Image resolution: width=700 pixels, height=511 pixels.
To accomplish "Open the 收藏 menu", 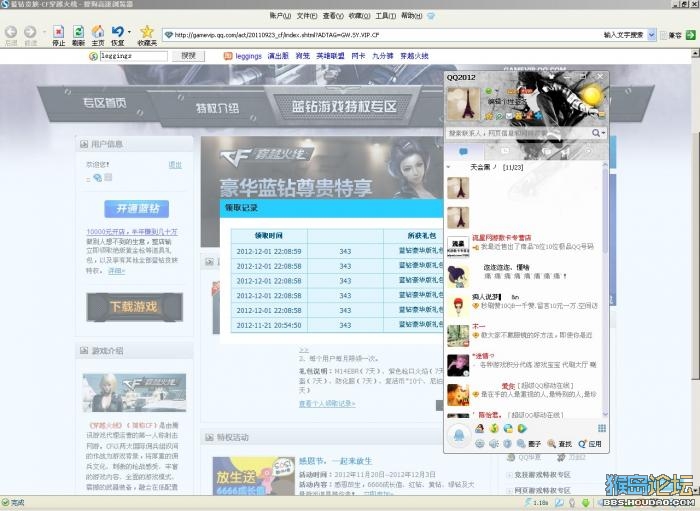I will pyautogui.click(x=359, y=16).
